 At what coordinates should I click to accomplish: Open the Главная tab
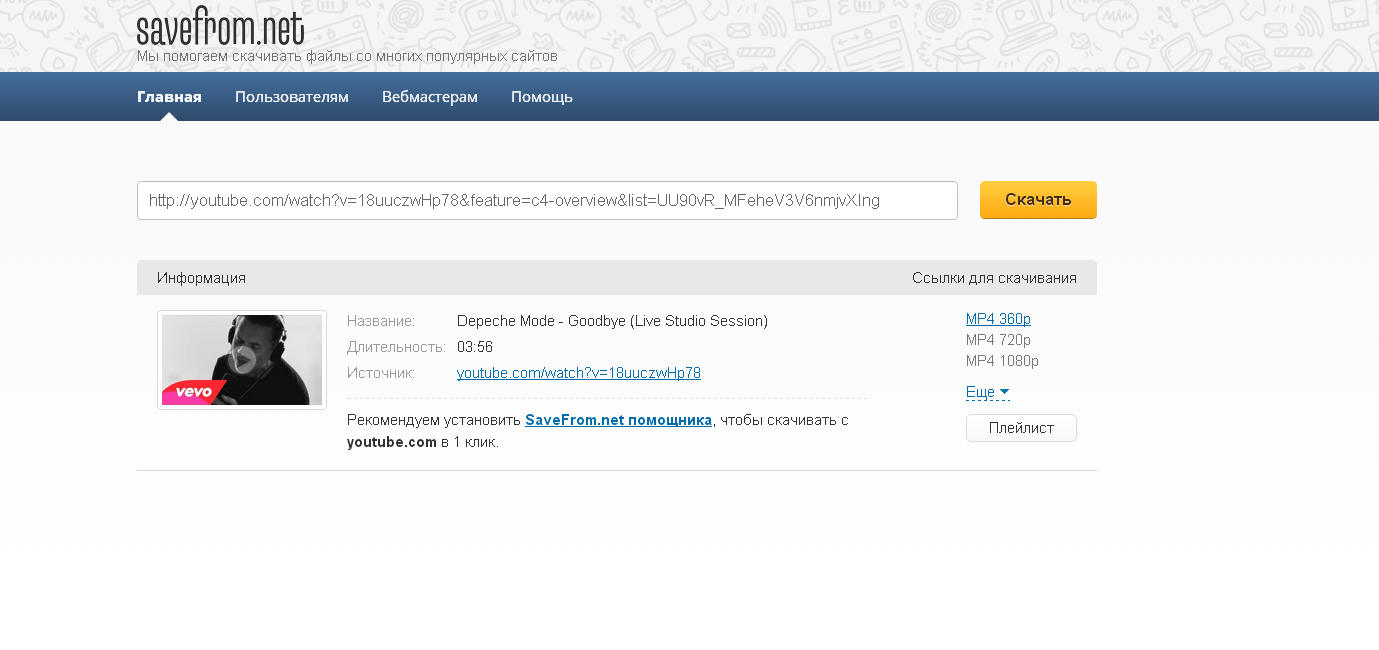tap(169, 97)
